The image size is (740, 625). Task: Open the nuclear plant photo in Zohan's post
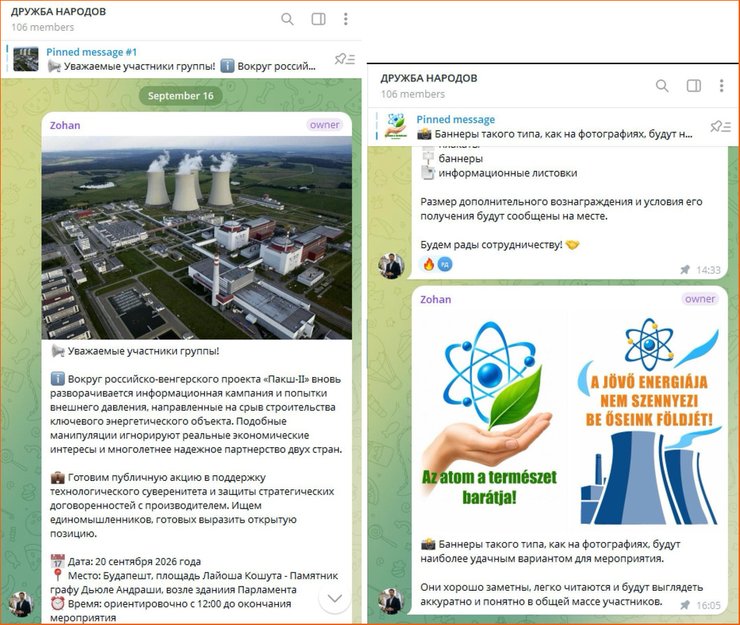point(197,238)
